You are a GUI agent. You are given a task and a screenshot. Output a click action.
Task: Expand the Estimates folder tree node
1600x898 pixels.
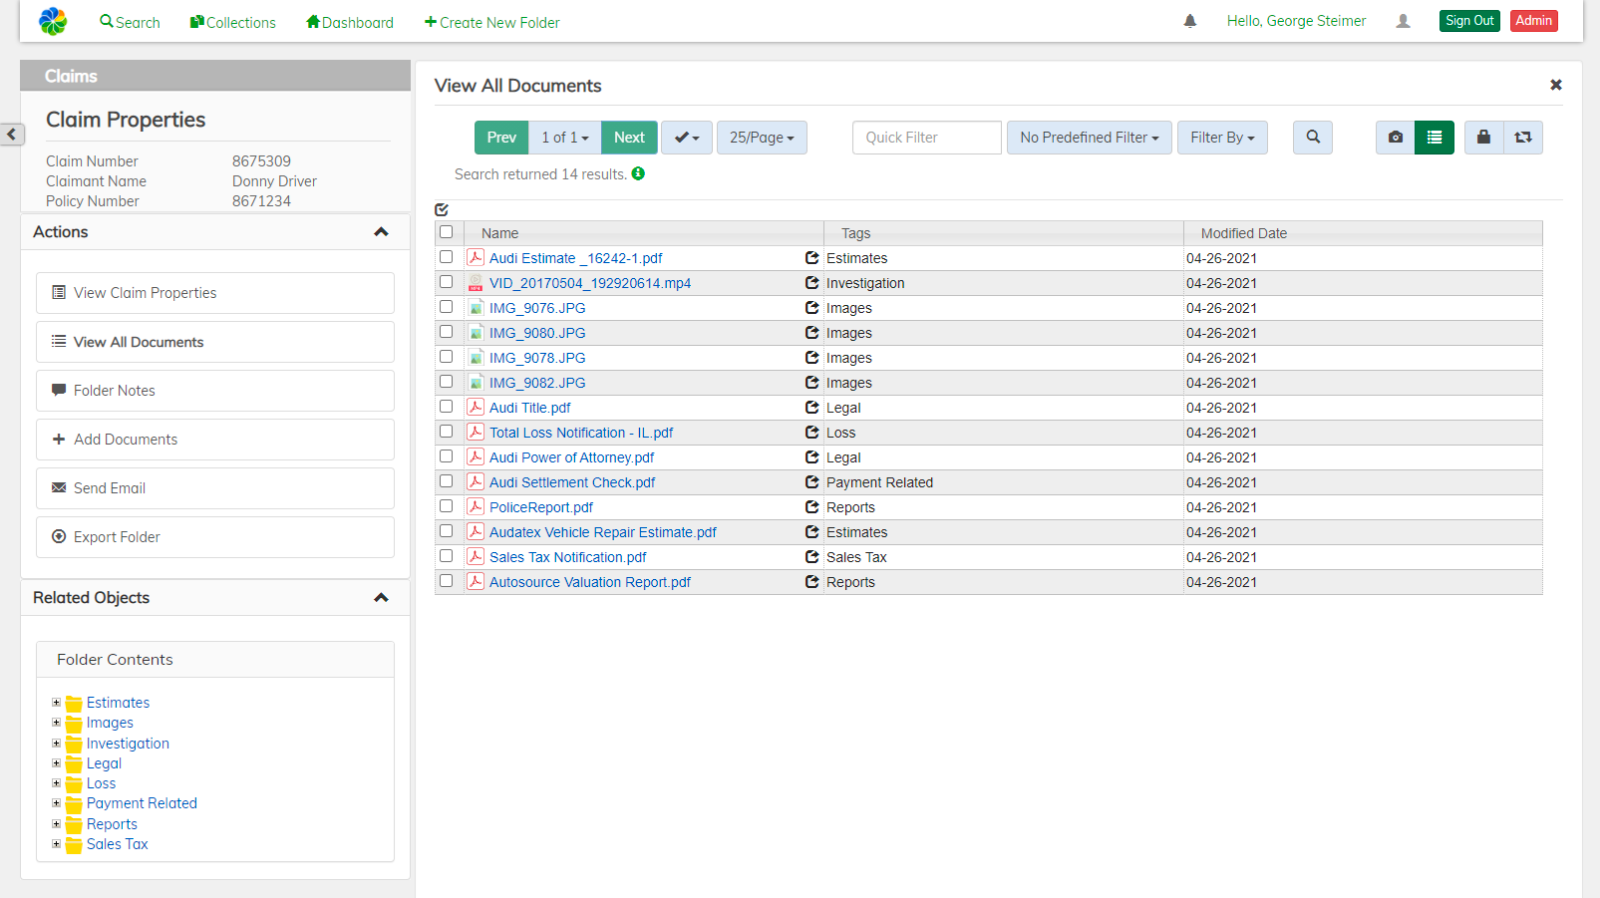pyautogui.click(x=56, y=703)
